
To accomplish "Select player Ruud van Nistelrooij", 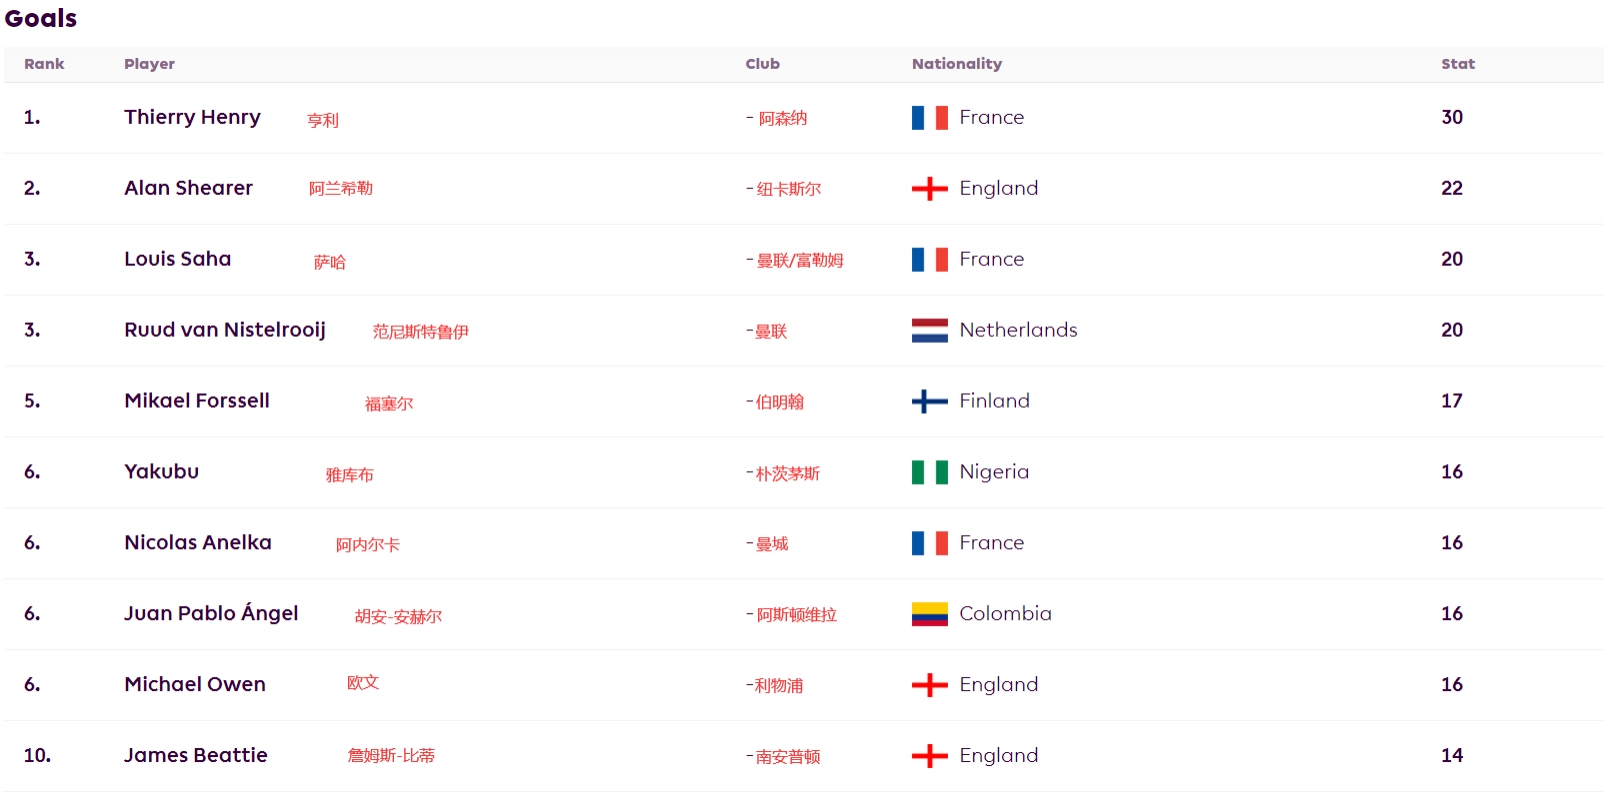I will click(x=225, y=330).
